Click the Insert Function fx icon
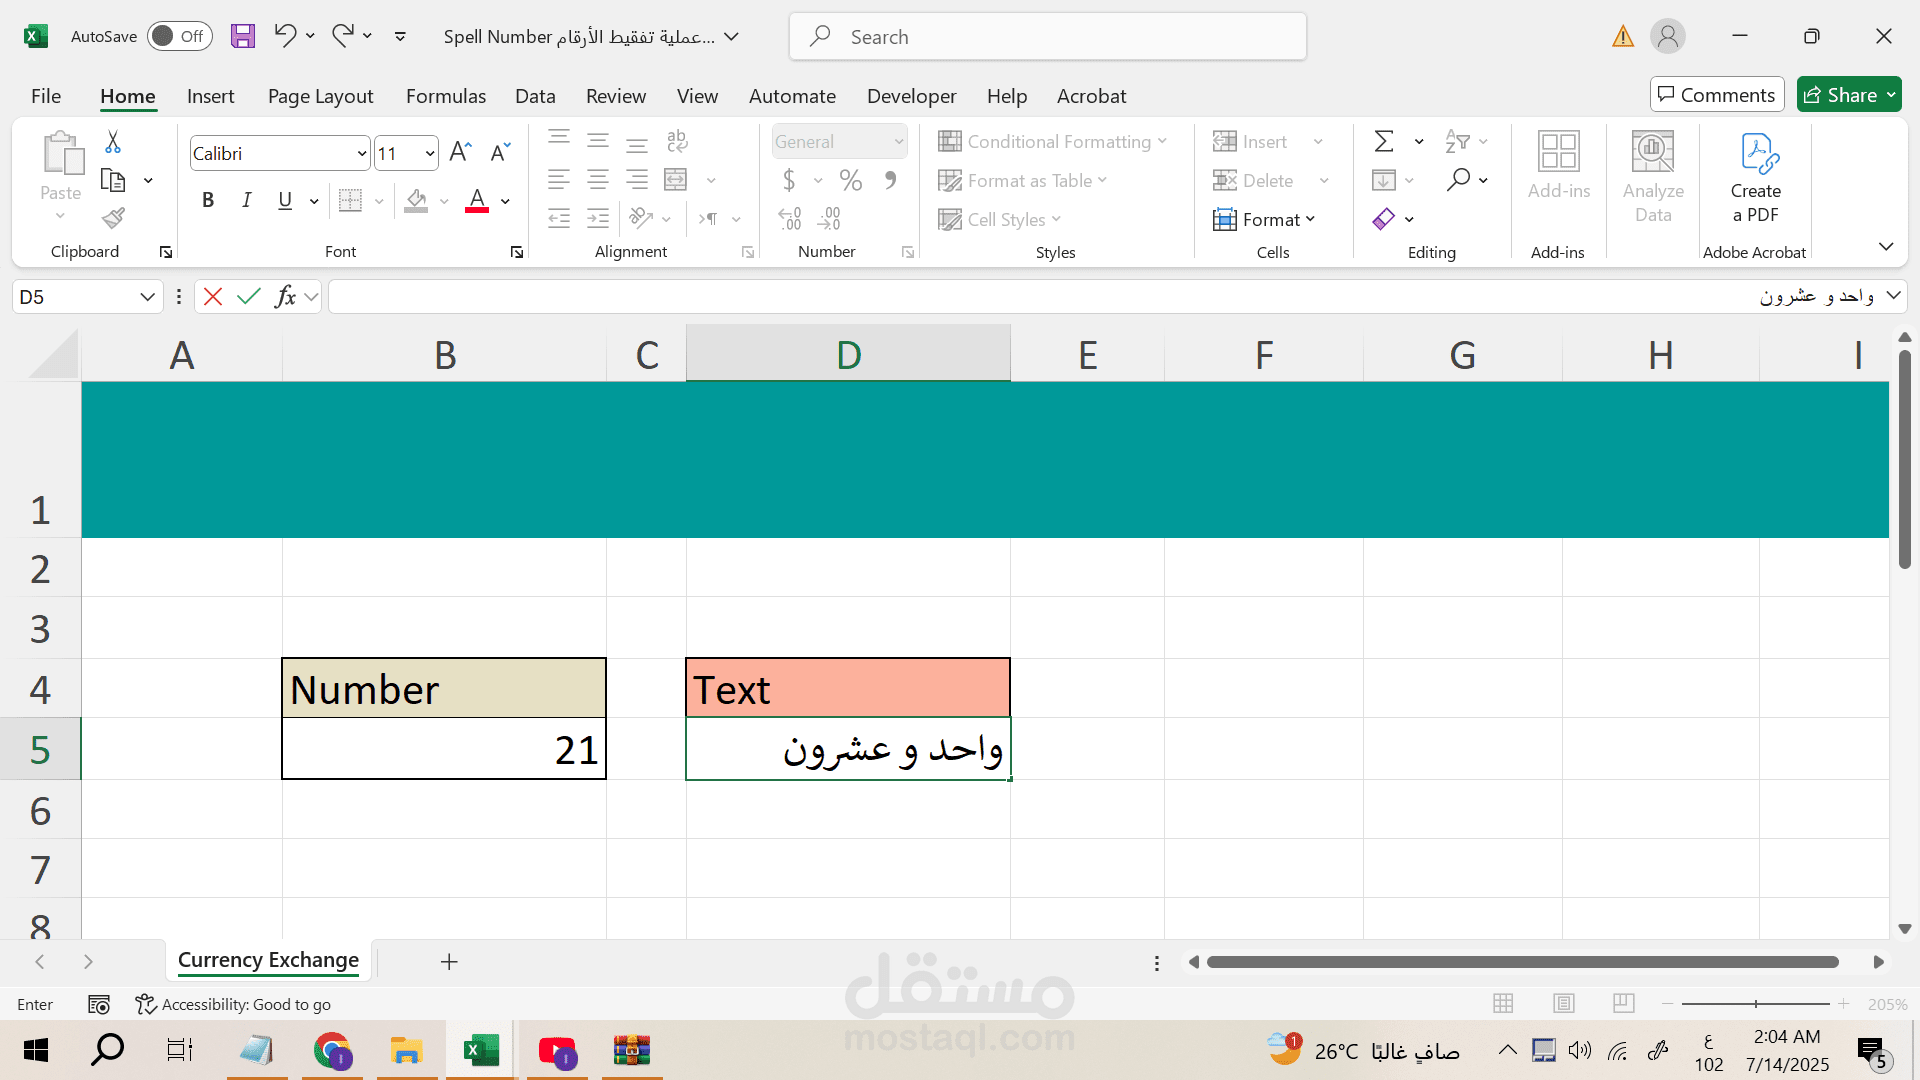Screen dimensions: 1920x1080 pyautogui.click(x=285, y=297)
